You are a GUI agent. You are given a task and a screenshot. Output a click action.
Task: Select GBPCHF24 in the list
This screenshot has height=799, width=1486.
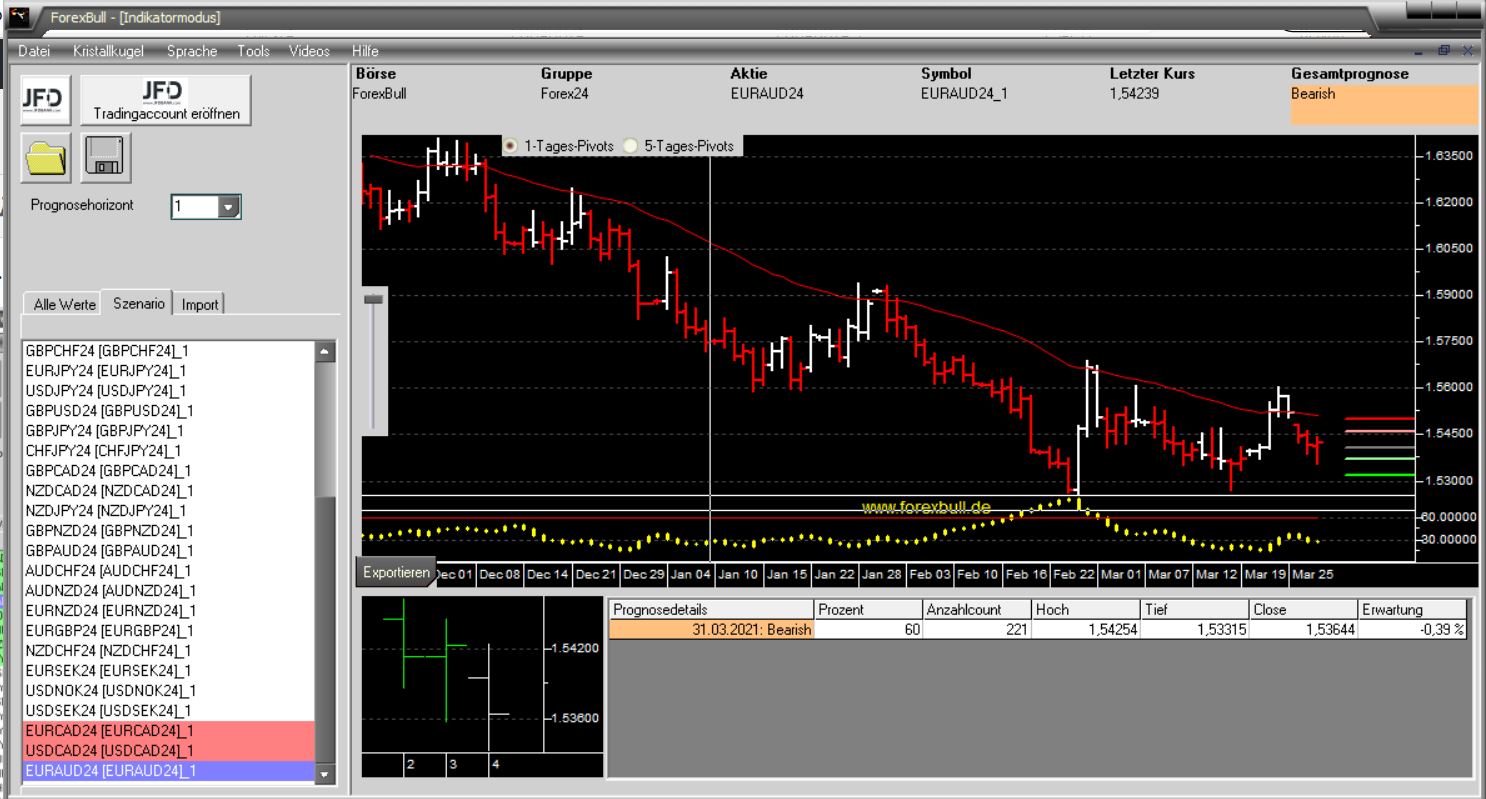pyautogui.click(x=167, y=351)
